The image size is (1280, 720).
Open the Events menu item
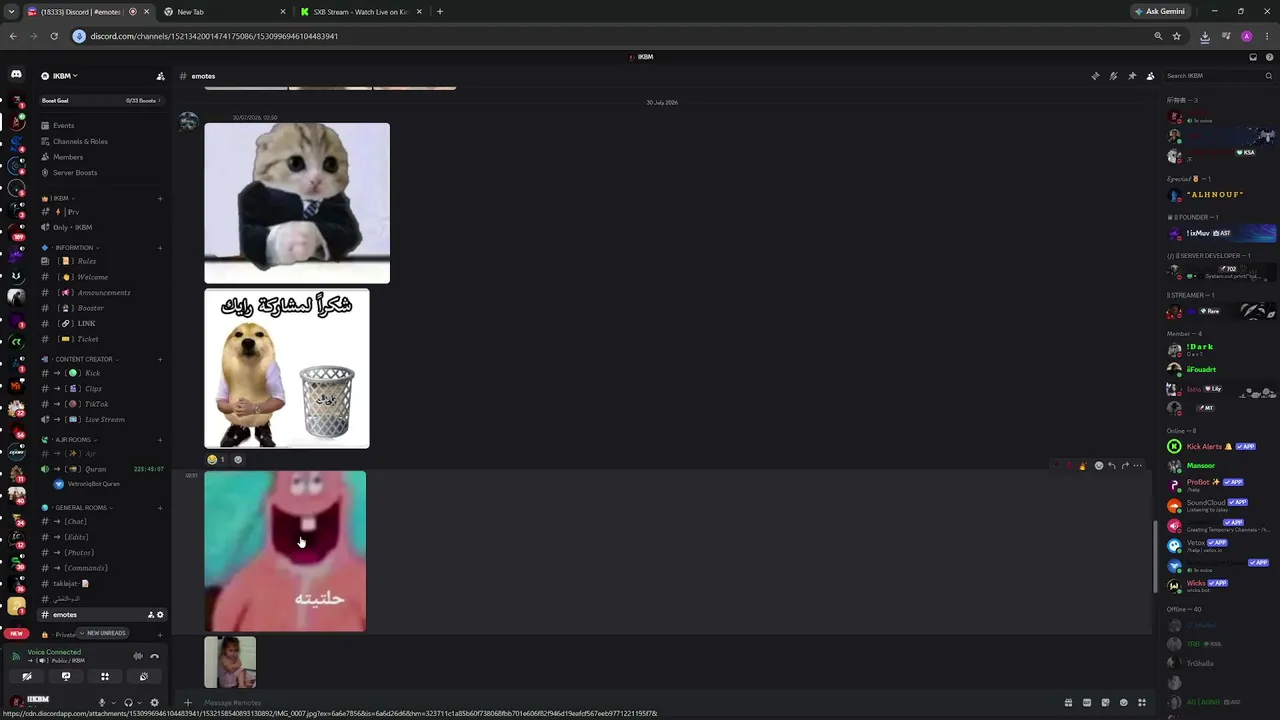(63, 125)
